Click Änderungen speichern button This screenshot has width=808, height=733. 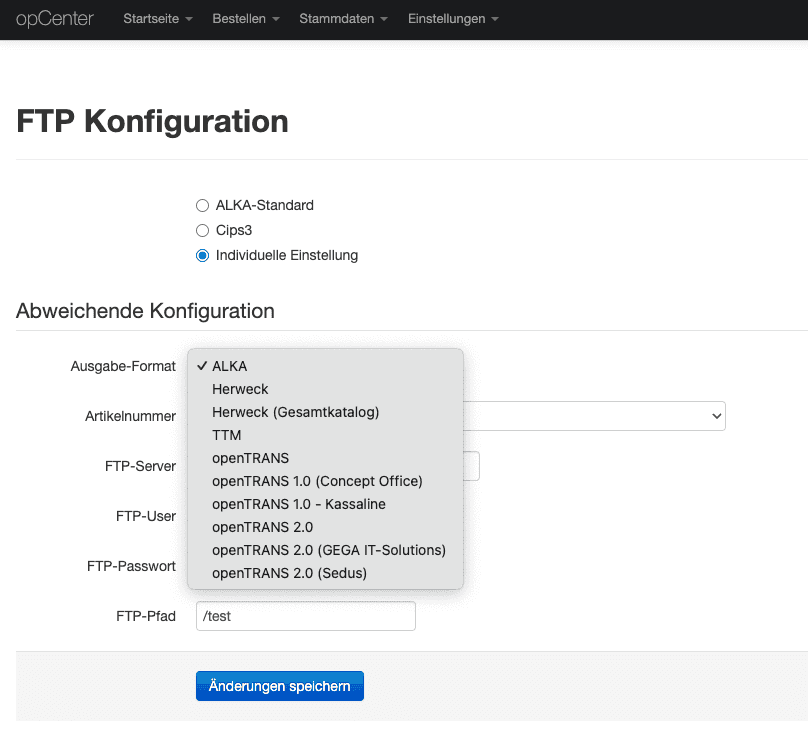280,686
